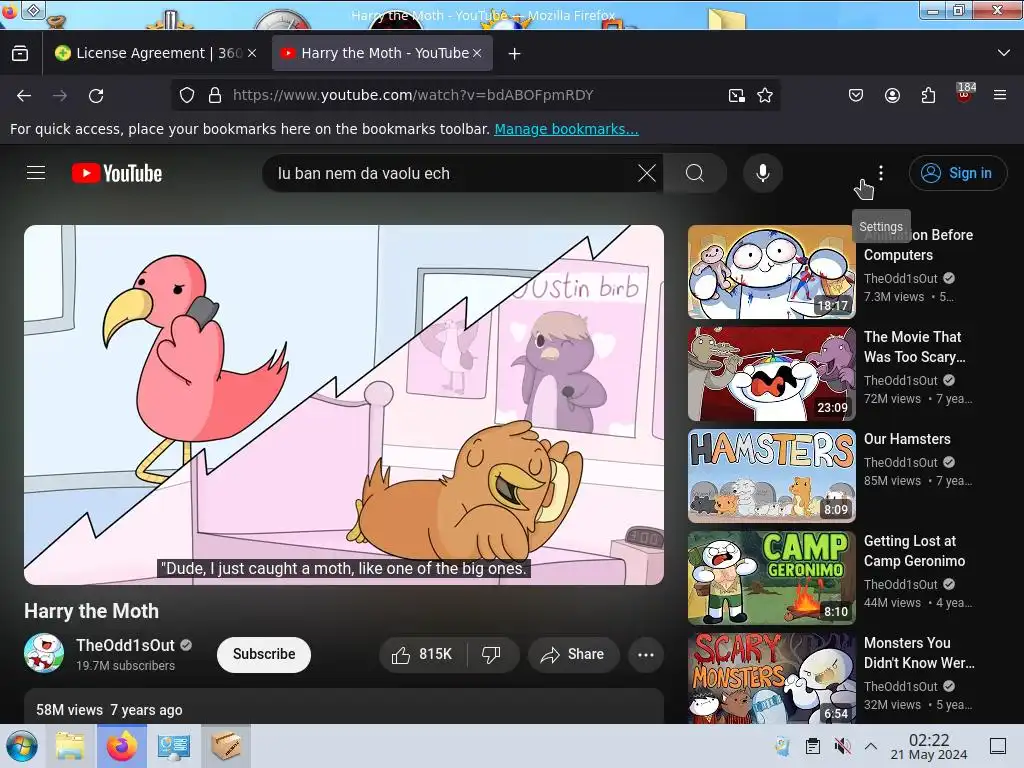Open File Explorer from taskbar
The width and height of the screenshot is (1024, 768).
(70, 746)
